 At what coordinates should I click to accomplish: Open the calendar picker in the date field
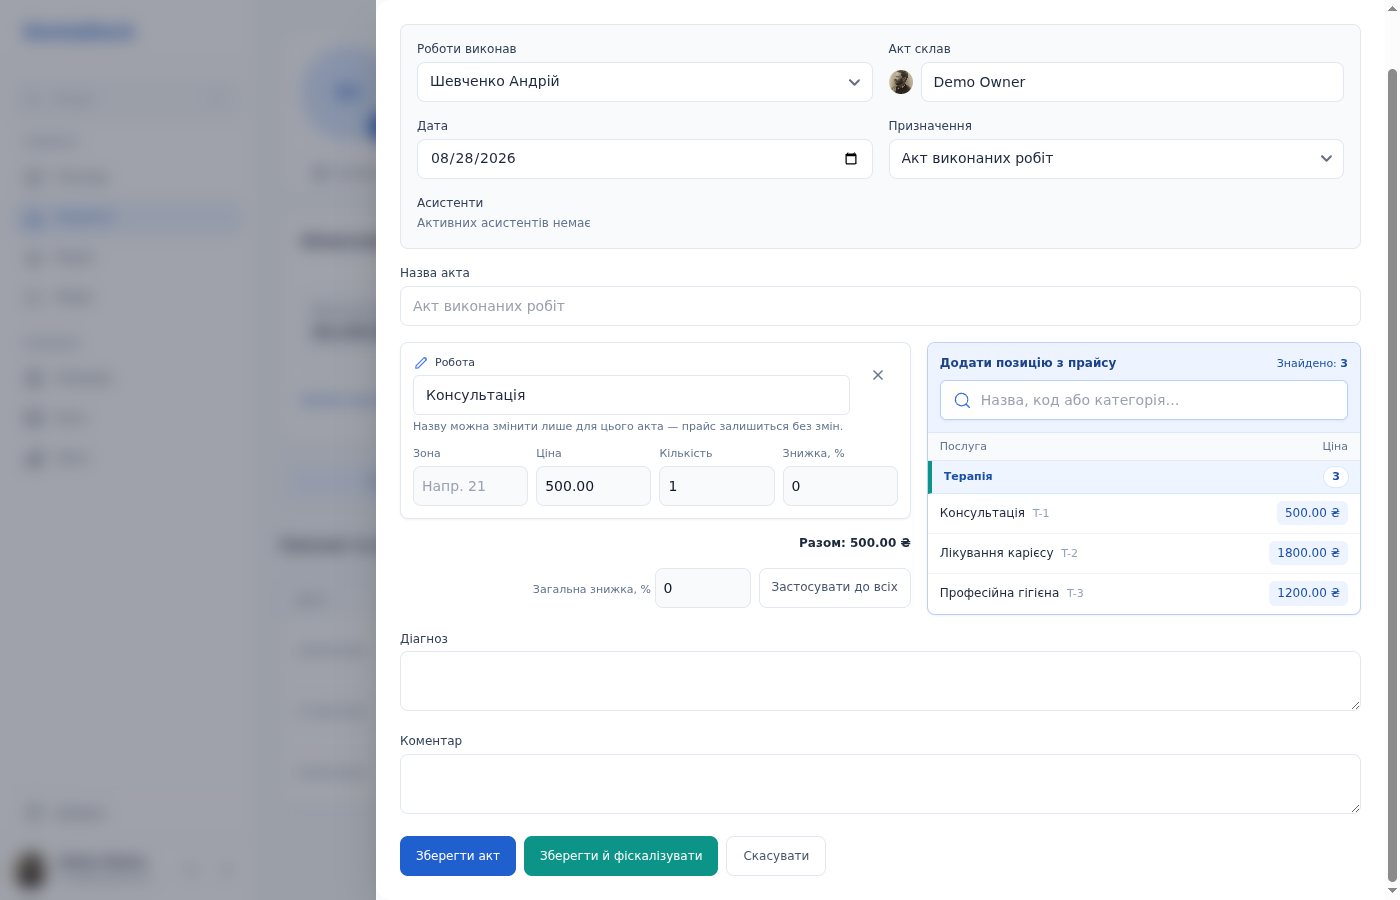pos(851,159)
